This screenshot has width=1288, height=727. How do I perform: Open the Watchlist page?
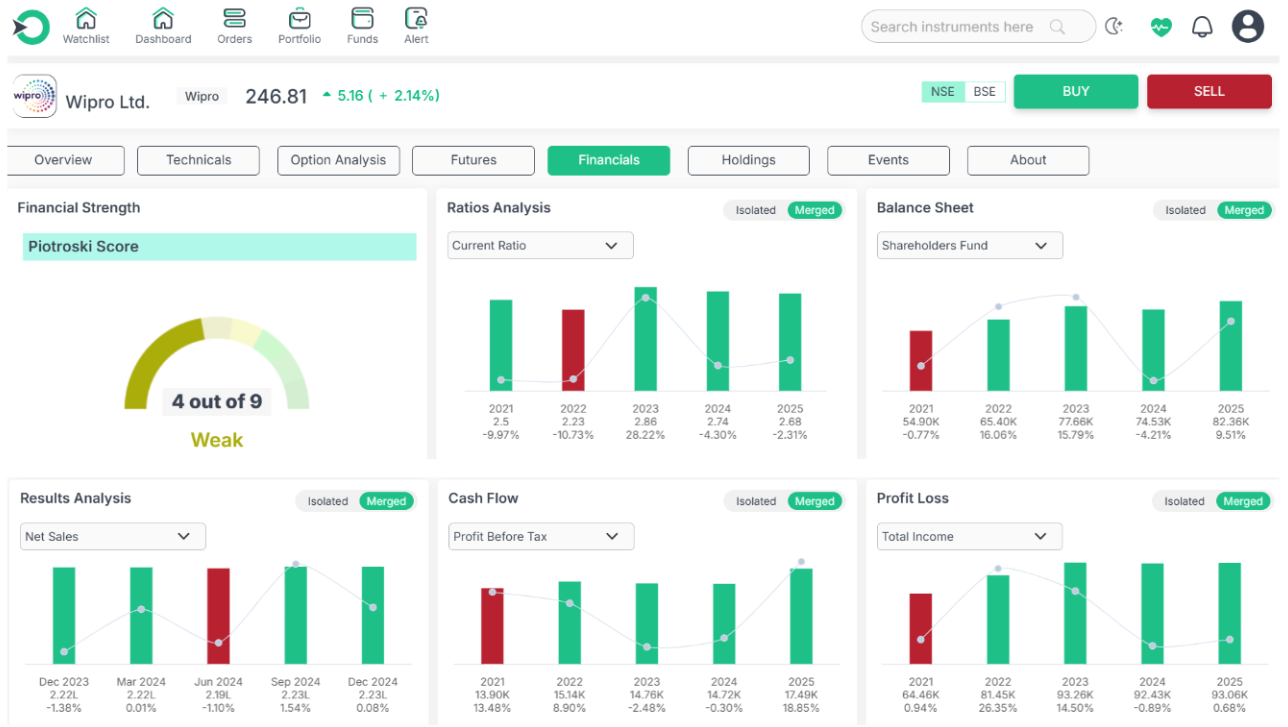(x=86, y=26)
